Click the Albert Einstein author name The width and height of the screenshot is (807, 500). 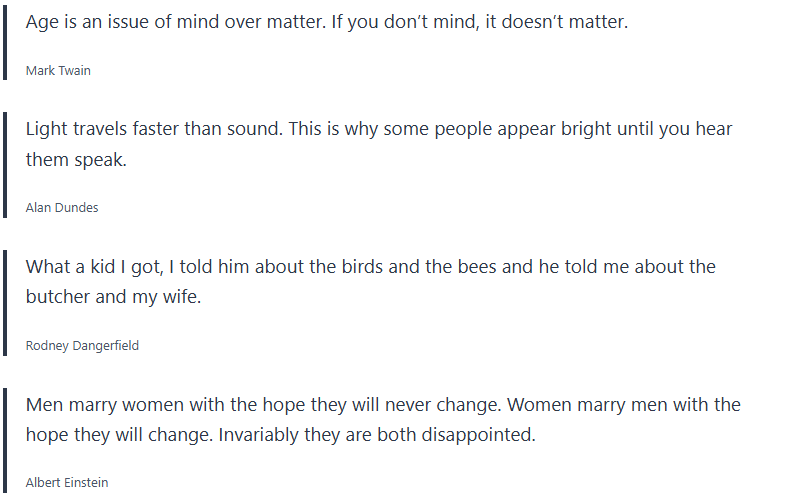pyautogui.click(x=67, y=483)
